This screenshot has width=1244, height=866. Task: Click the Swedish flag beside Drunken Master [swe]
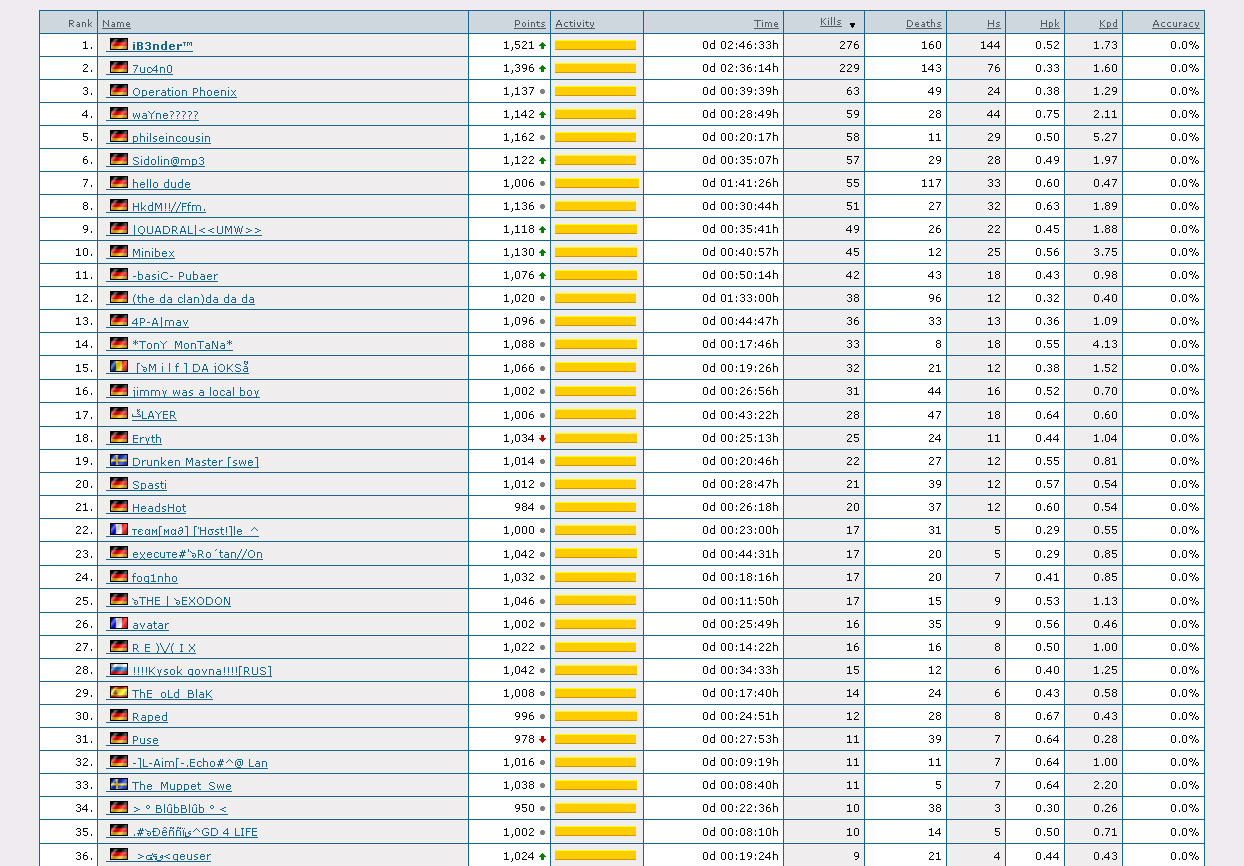click(x=119, y=461)
